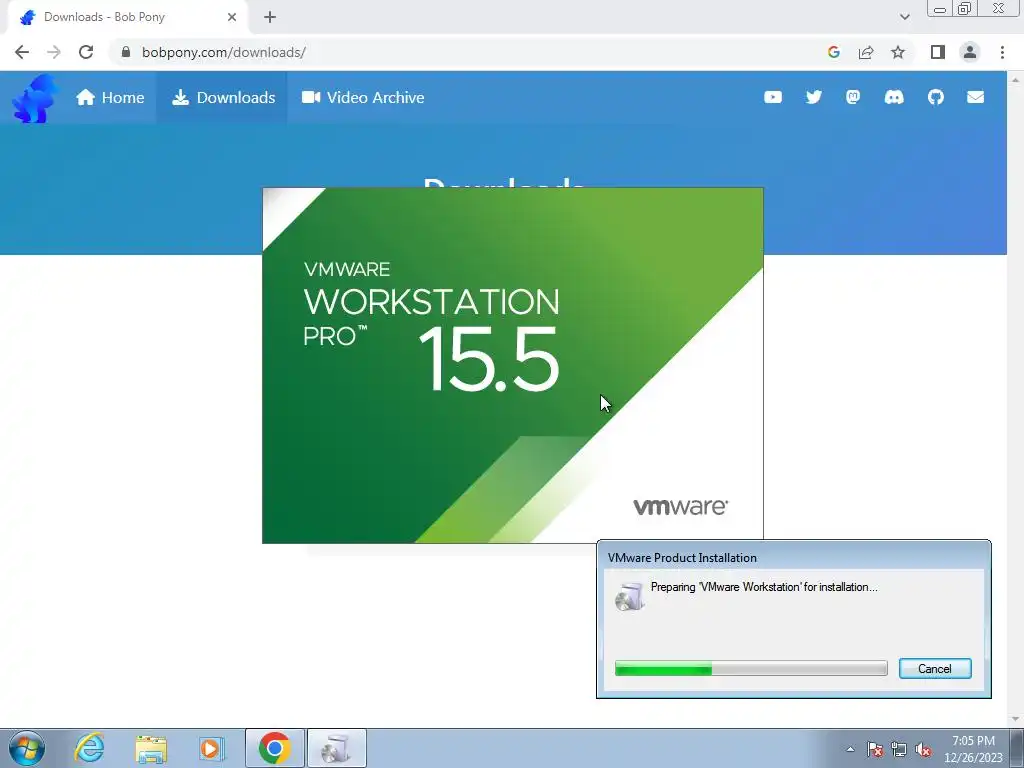The image size is (1024, 768).
Task: Open the Discord icon link
Action: point(893,97)
